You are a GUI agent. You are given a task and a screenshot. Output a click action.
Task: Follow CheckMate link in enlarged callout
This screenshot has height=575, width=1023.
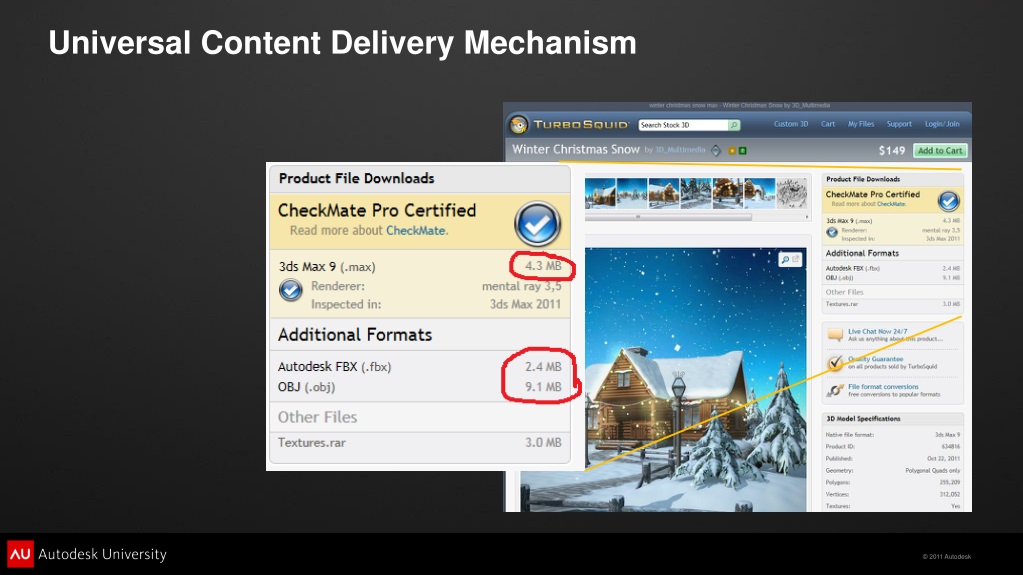[x=416, y=230]
